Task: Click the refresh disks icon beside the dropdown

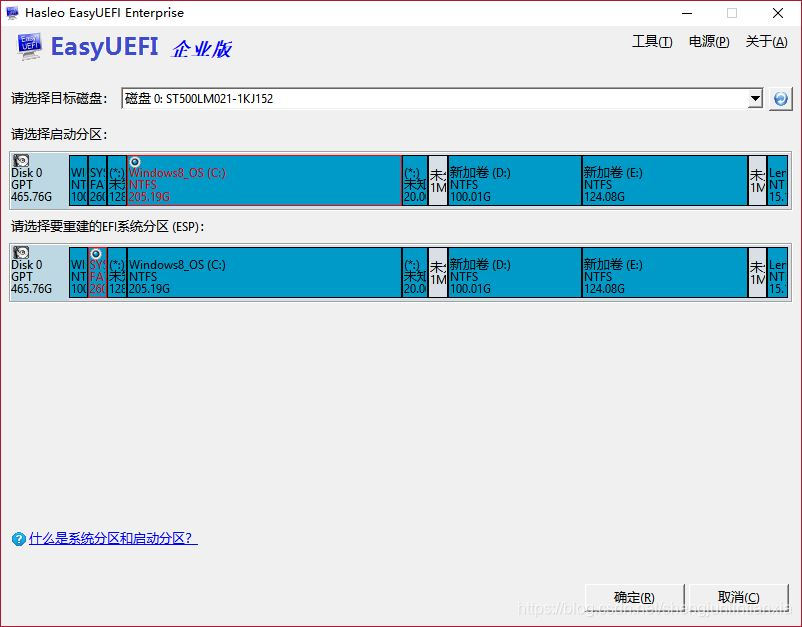Action: [x=781, y=99]
